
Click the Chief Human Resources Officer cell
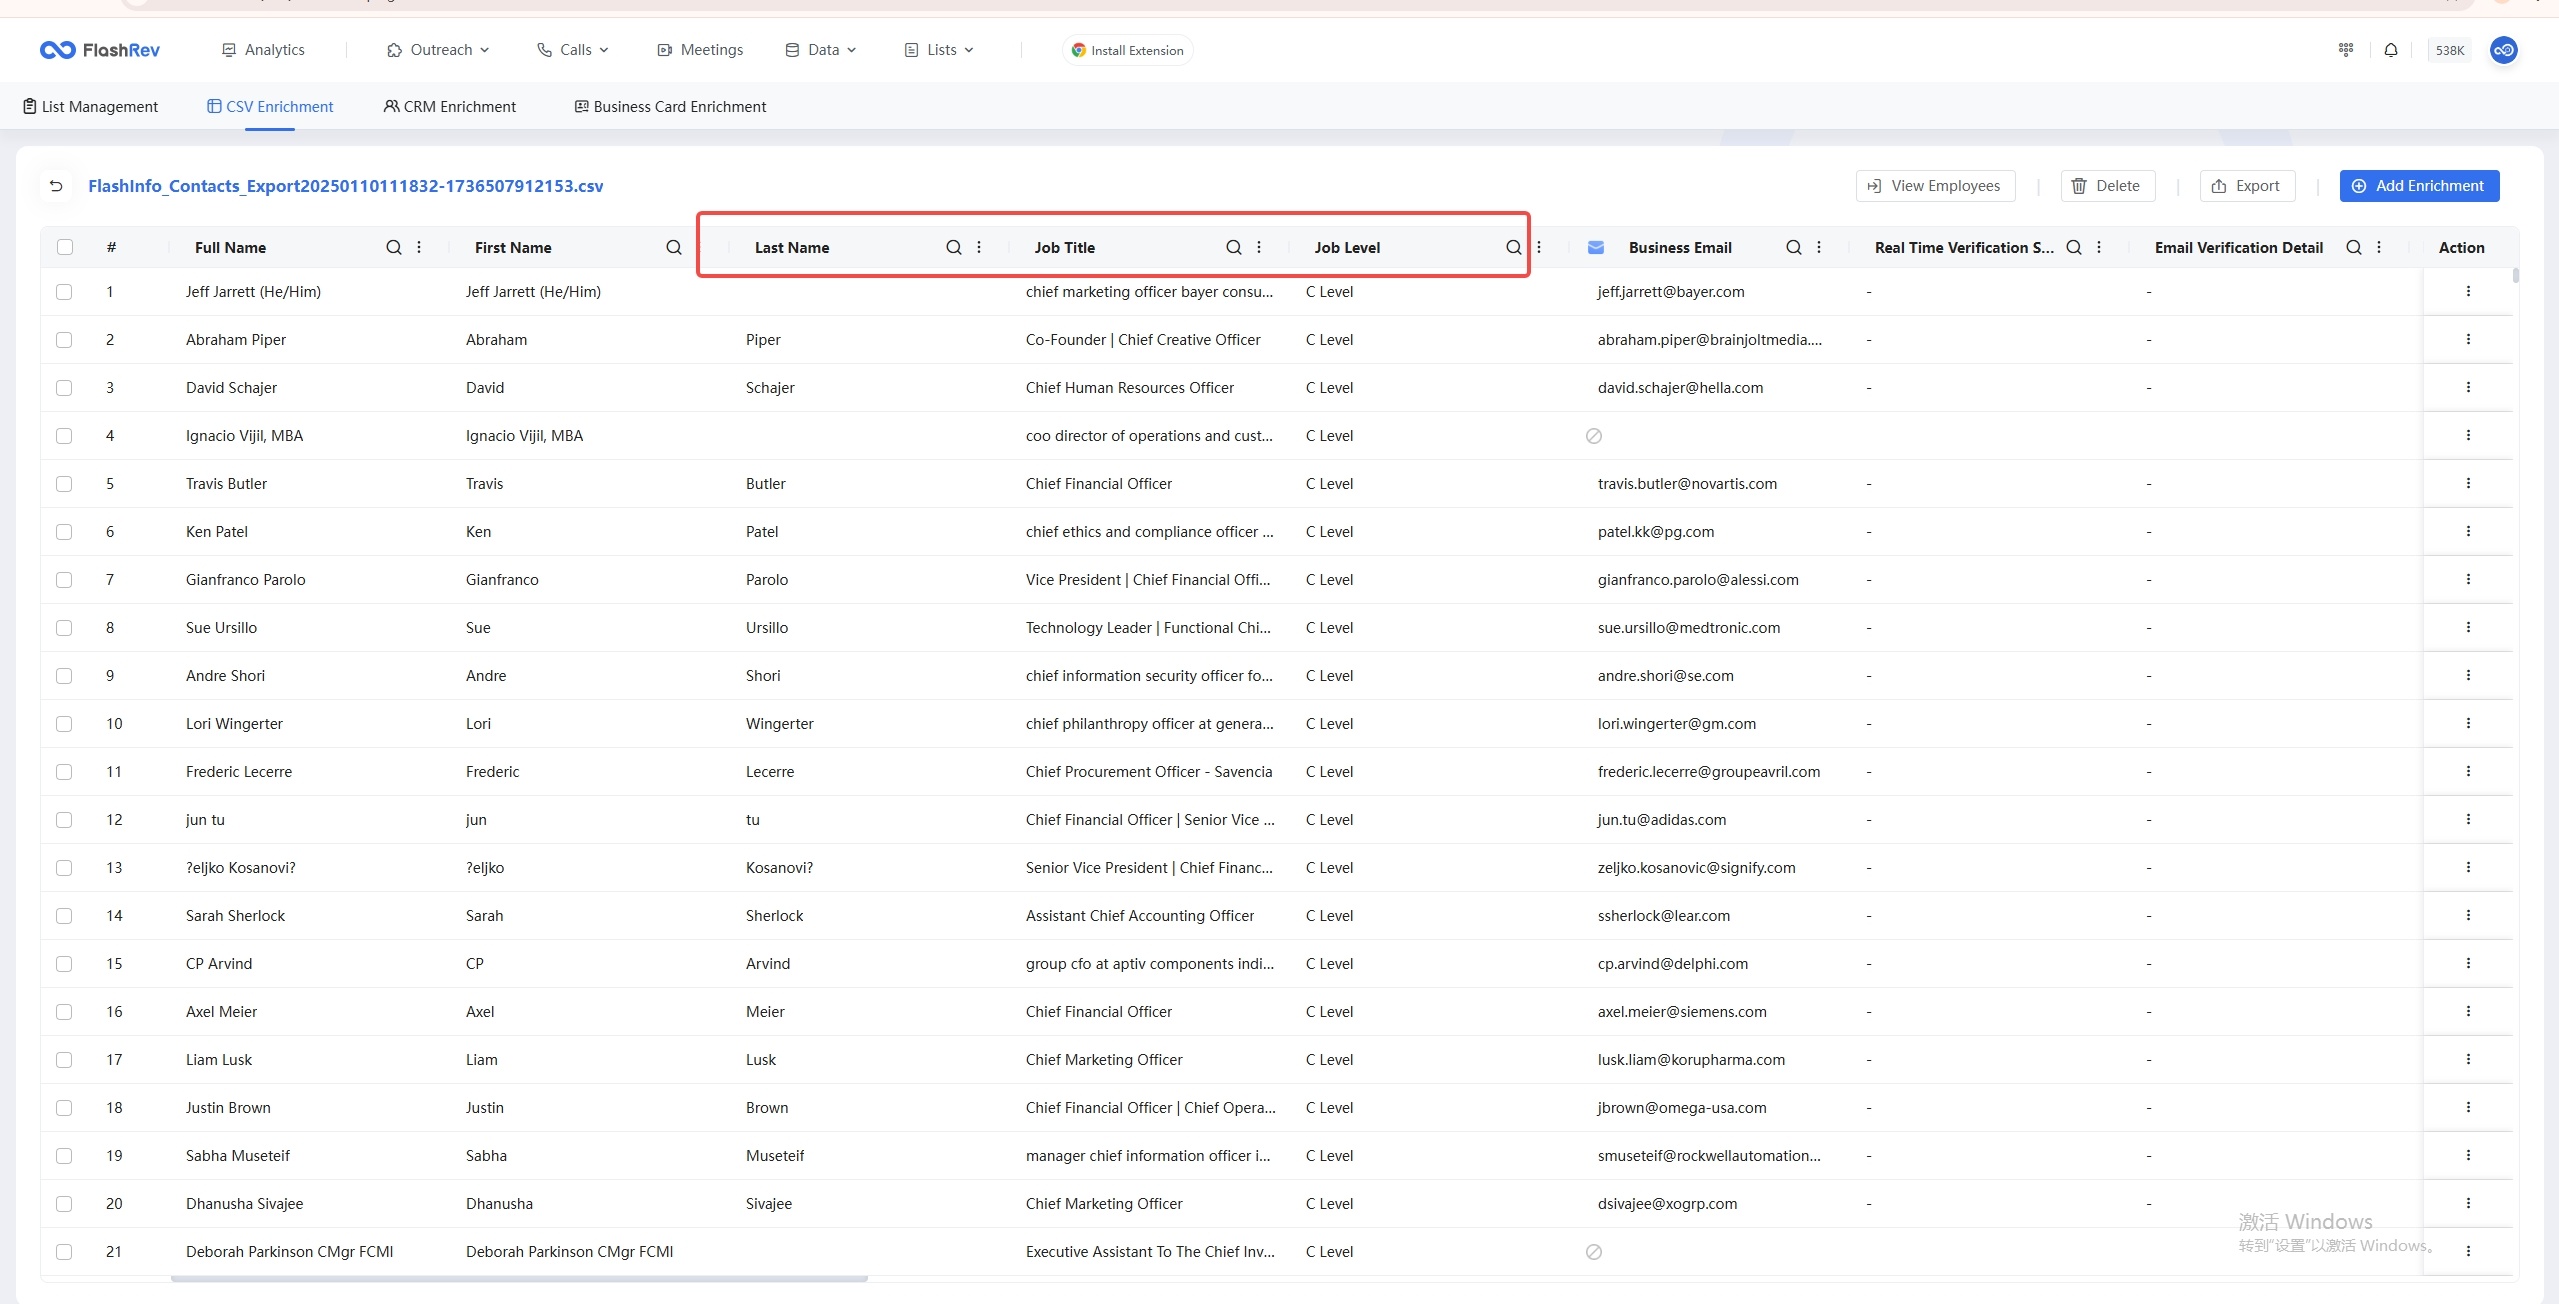[x=1130, y=388]
